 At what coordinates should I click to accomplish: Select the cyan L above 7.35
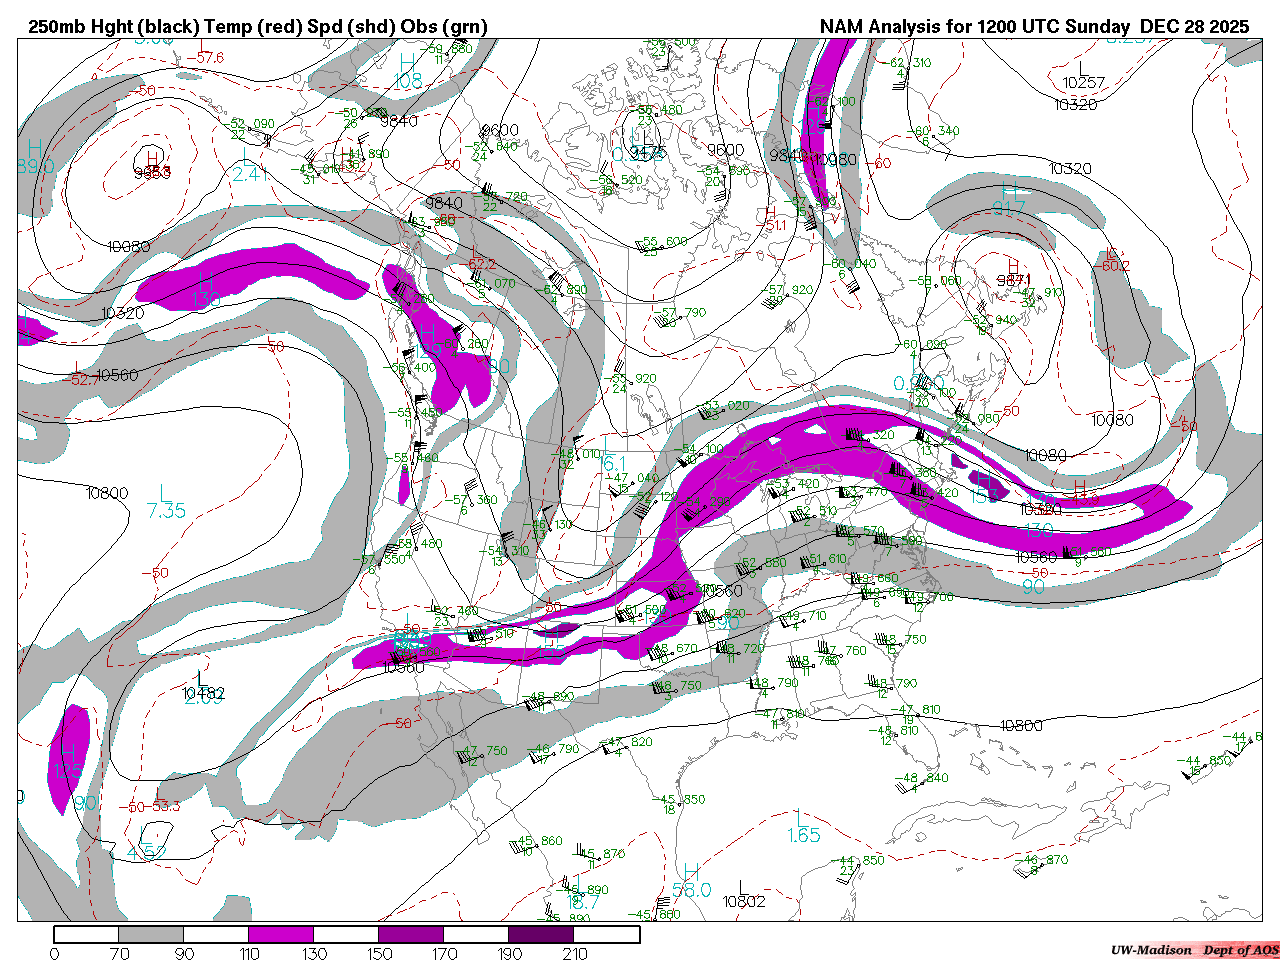[166, 492]
